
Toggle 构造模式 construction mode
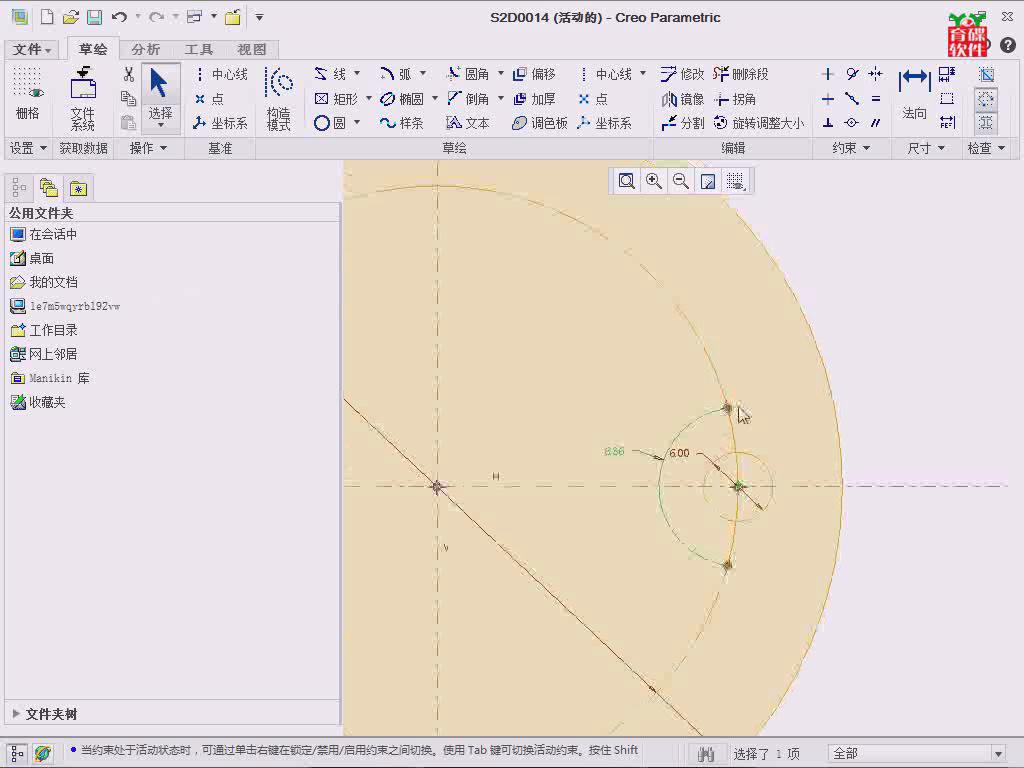(x=279, y=99)
